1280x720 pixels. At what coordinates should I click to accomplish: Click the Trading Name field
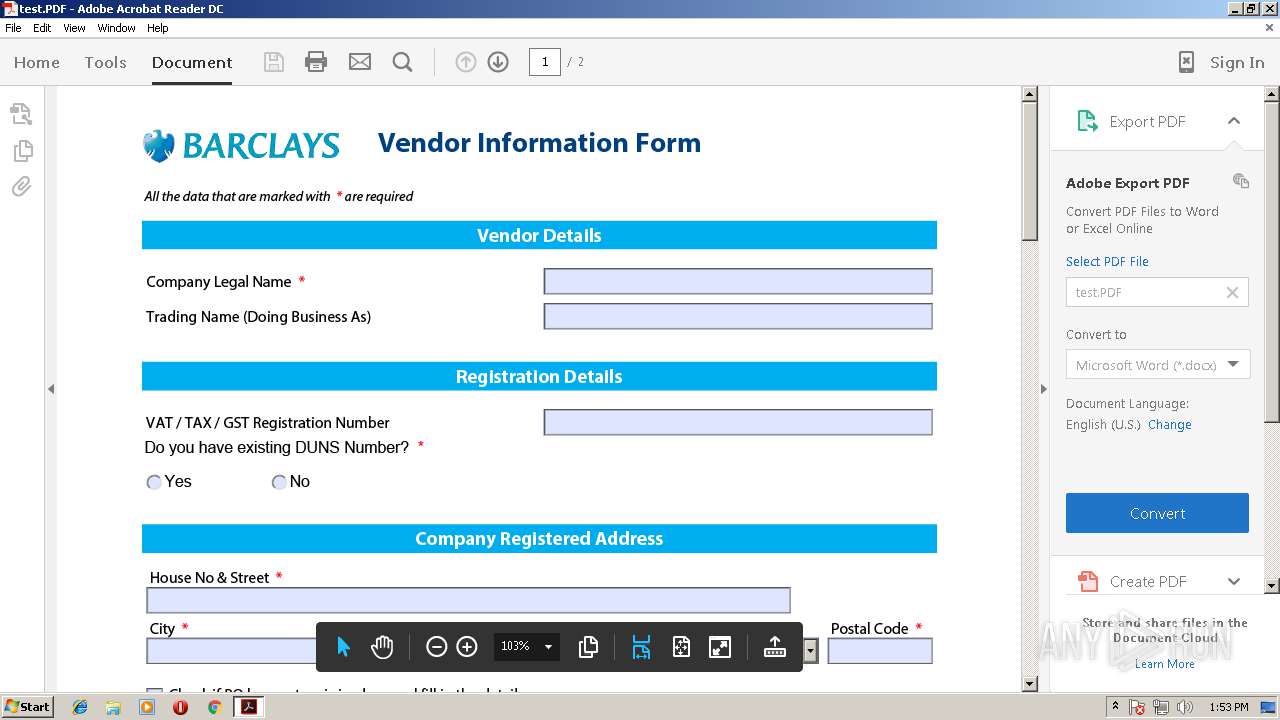[x=738, y=316]
